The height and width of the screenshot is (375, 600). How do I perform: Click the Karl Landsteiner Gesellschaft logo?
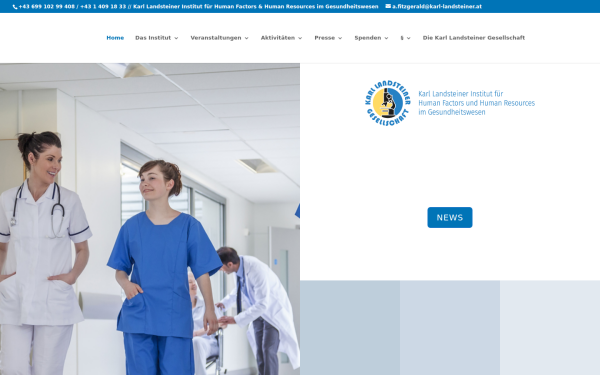(450, 103)
